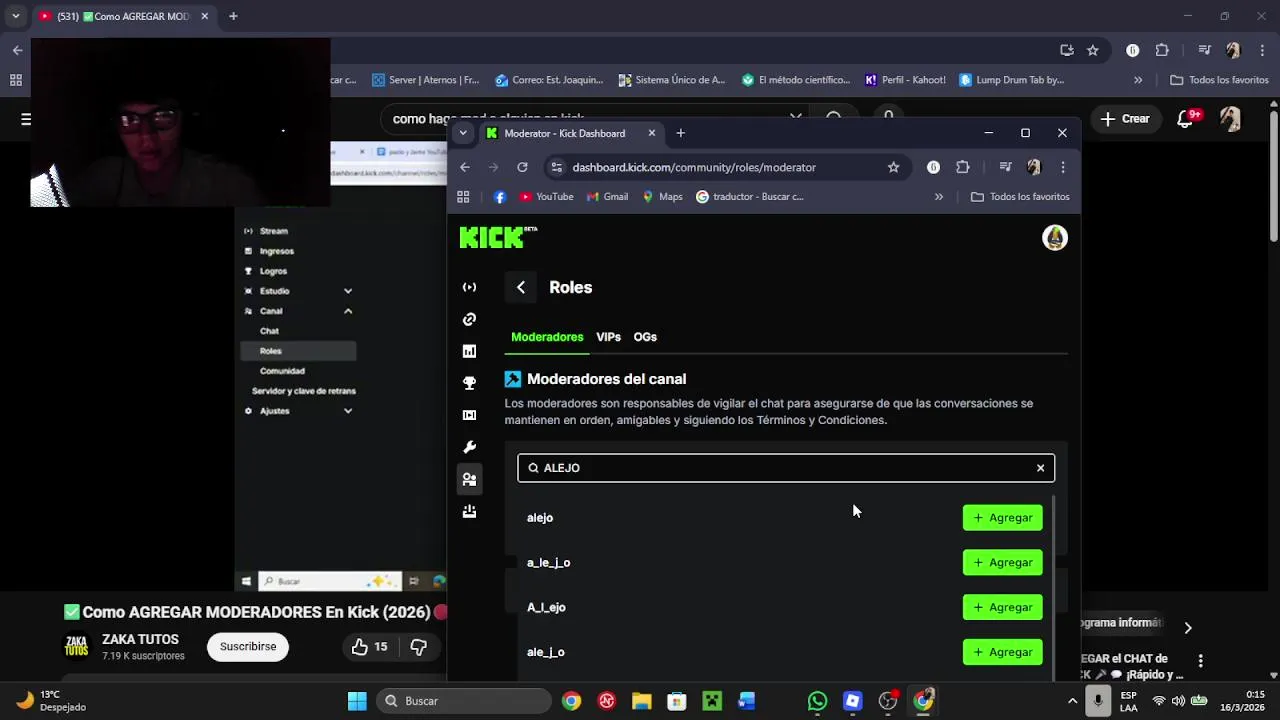Open video options three dots for suggested video
The width and height of the screenshot is (1280, 720).
click(1200, 661)
